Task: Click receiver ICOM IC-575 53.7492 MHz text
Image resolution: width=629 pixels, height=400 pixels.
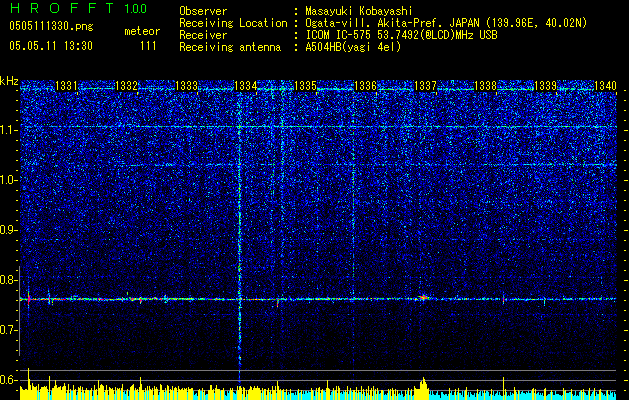Action: click(x=401, y=35)
